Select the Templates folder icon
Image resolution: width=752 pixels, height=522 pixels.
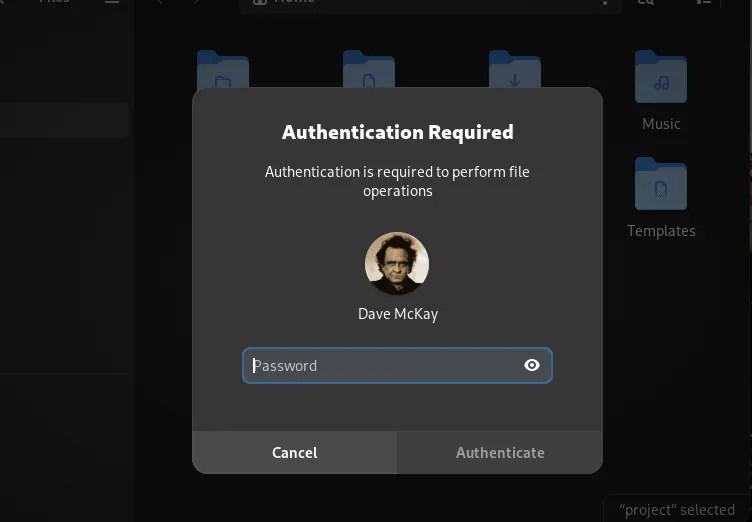point(661,184)
